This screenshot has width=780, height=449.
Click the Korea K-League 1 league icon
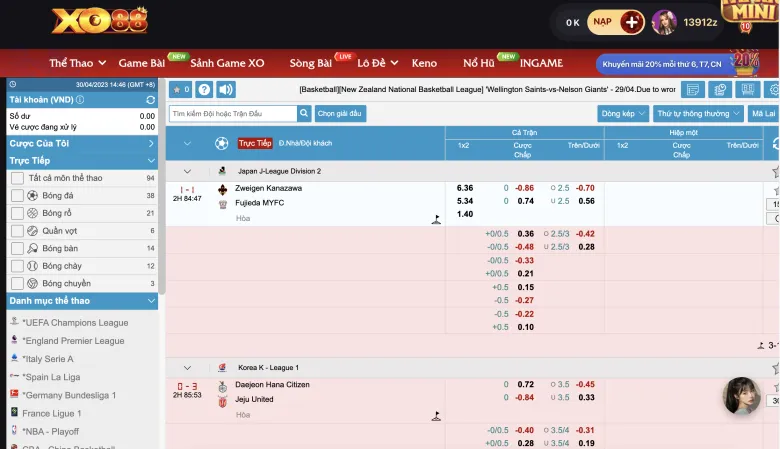tap(222, 367)
